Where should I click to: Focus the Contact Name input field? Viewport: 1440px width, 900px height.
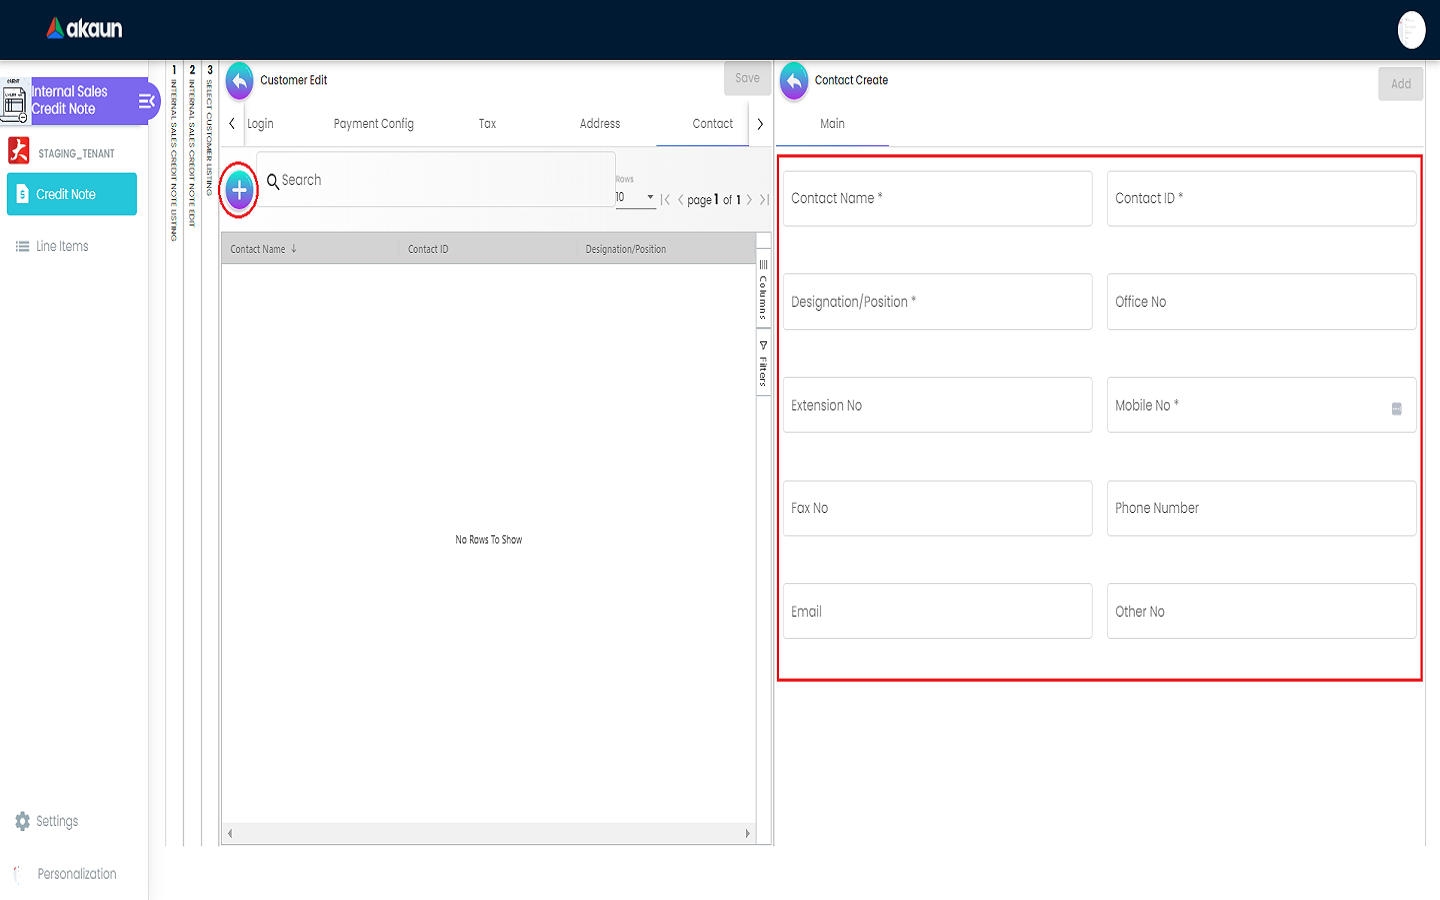937,199
